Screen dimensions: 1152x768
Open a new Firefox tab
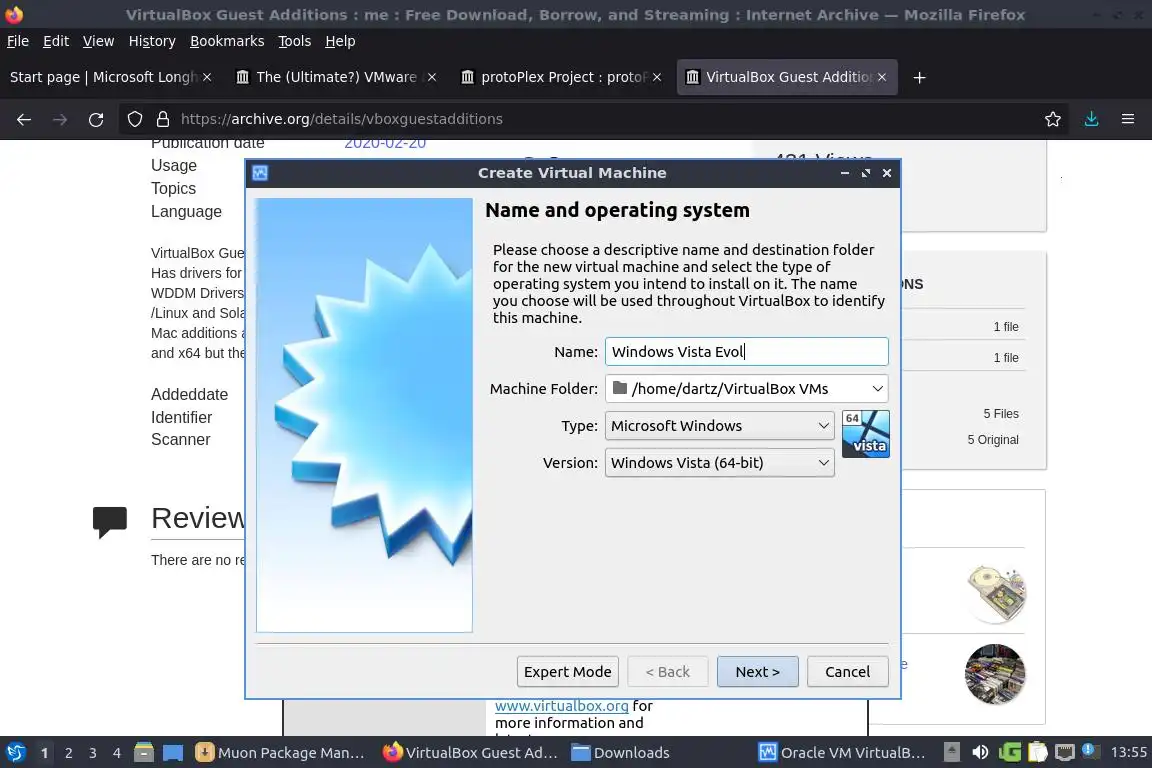(x=919, y=77)
